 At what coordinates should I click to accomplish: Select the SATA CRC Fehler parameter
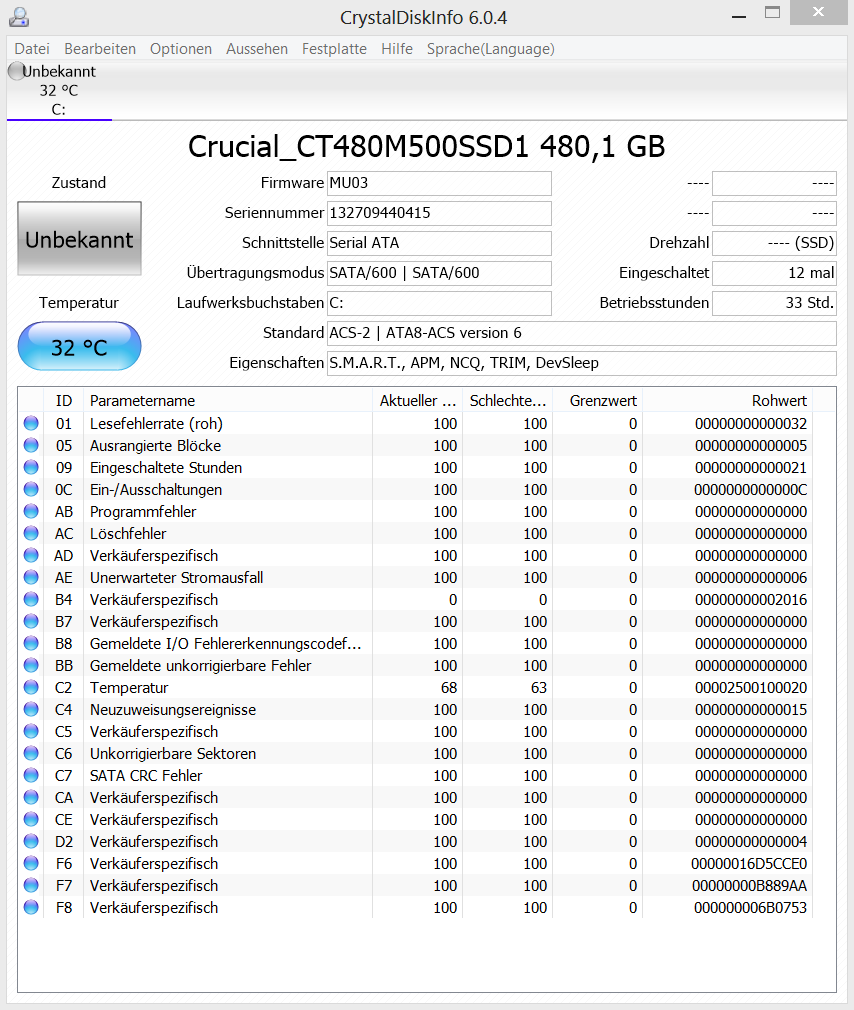(146, 776)
